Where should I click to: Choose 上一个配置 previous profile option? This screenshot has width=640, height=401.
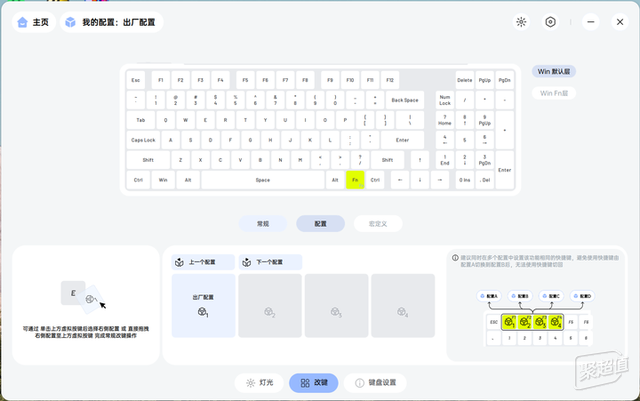[203, 262]
